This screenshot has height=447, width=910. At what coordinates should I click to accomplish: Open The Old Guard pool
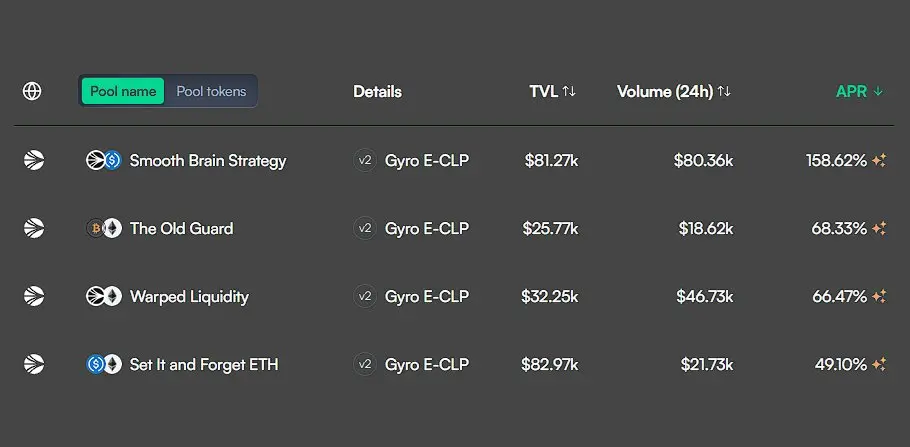point(181,228)
